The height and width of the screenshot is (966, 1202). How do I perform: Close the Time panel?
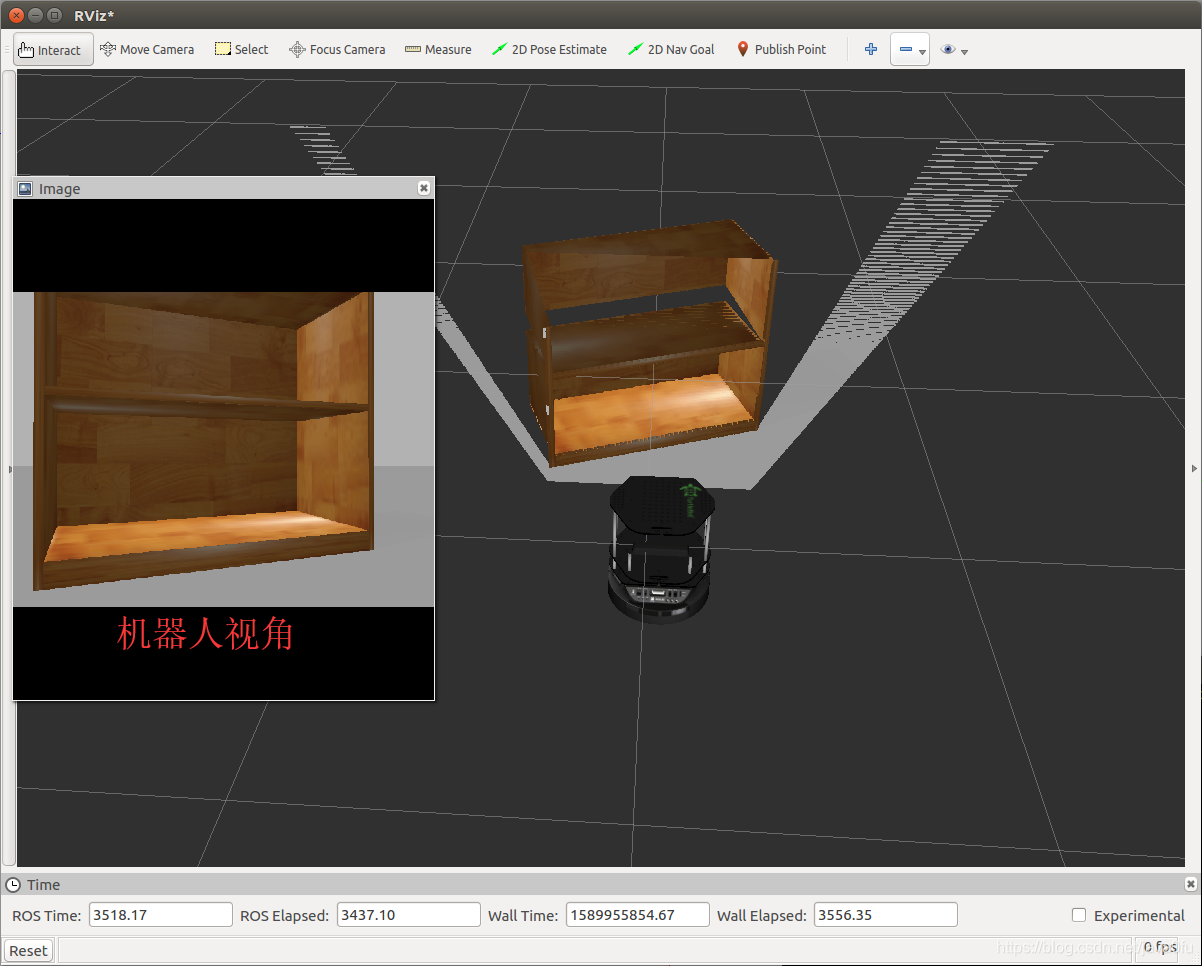coord(1190,884)
